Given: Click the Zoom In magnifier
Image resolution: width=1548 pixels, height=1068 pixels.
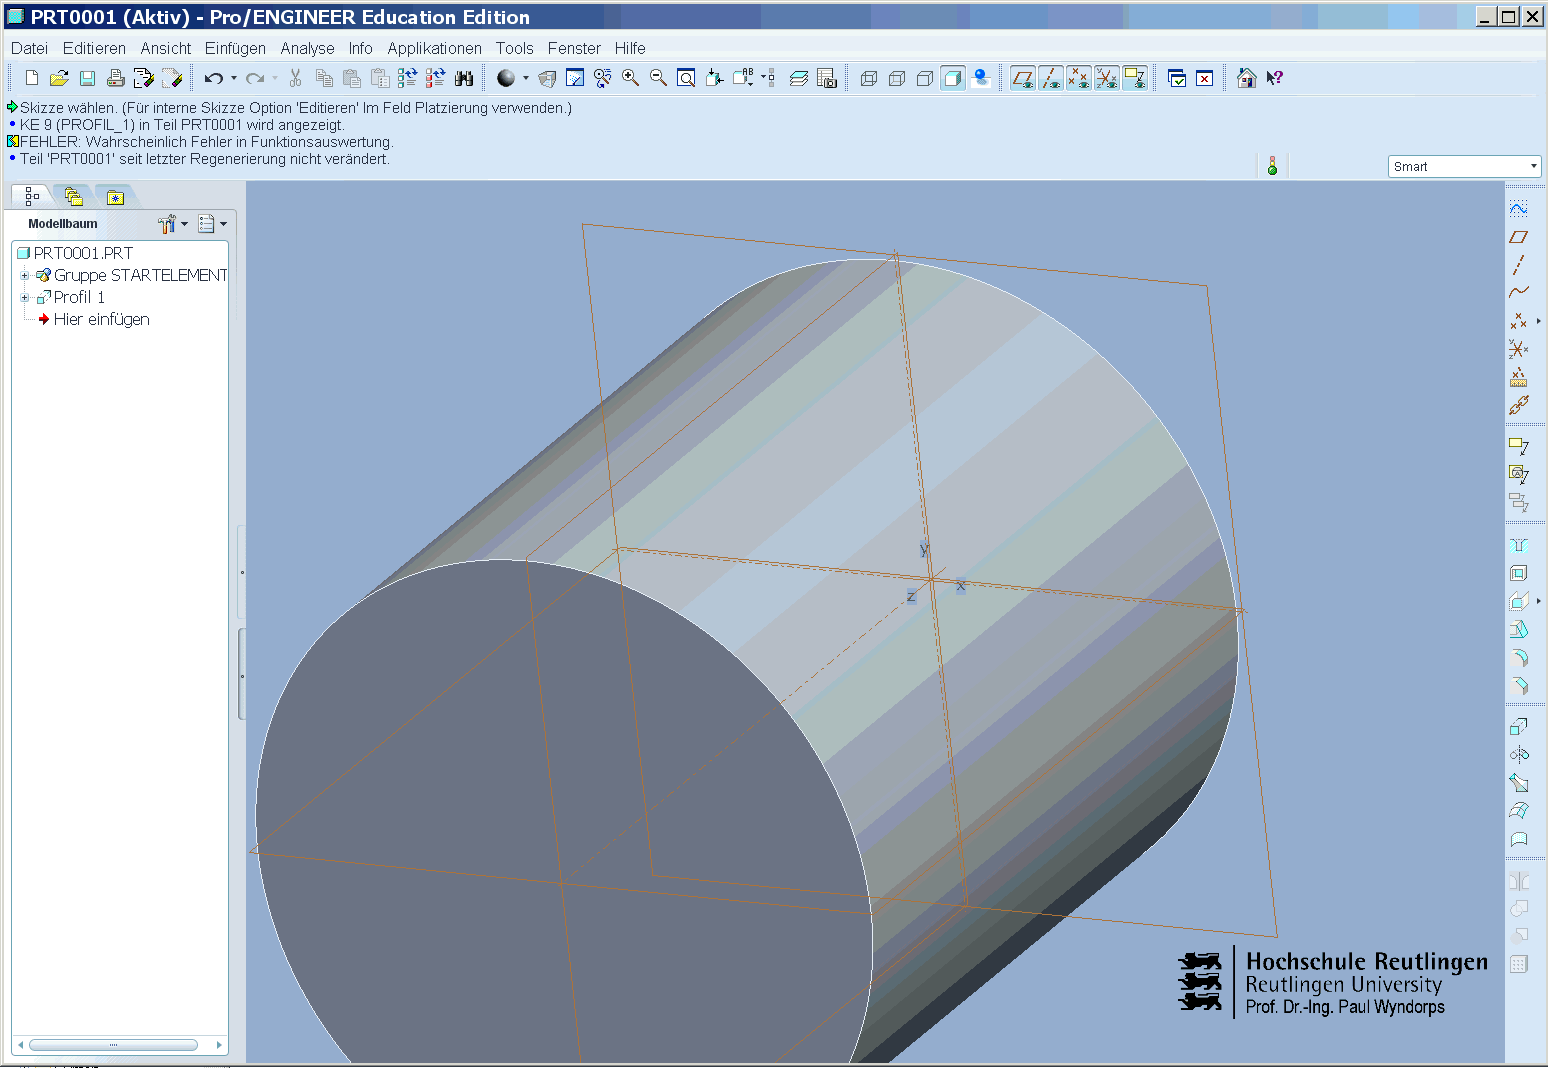Looking at the screenshot, I should click(x=630, y=78).
